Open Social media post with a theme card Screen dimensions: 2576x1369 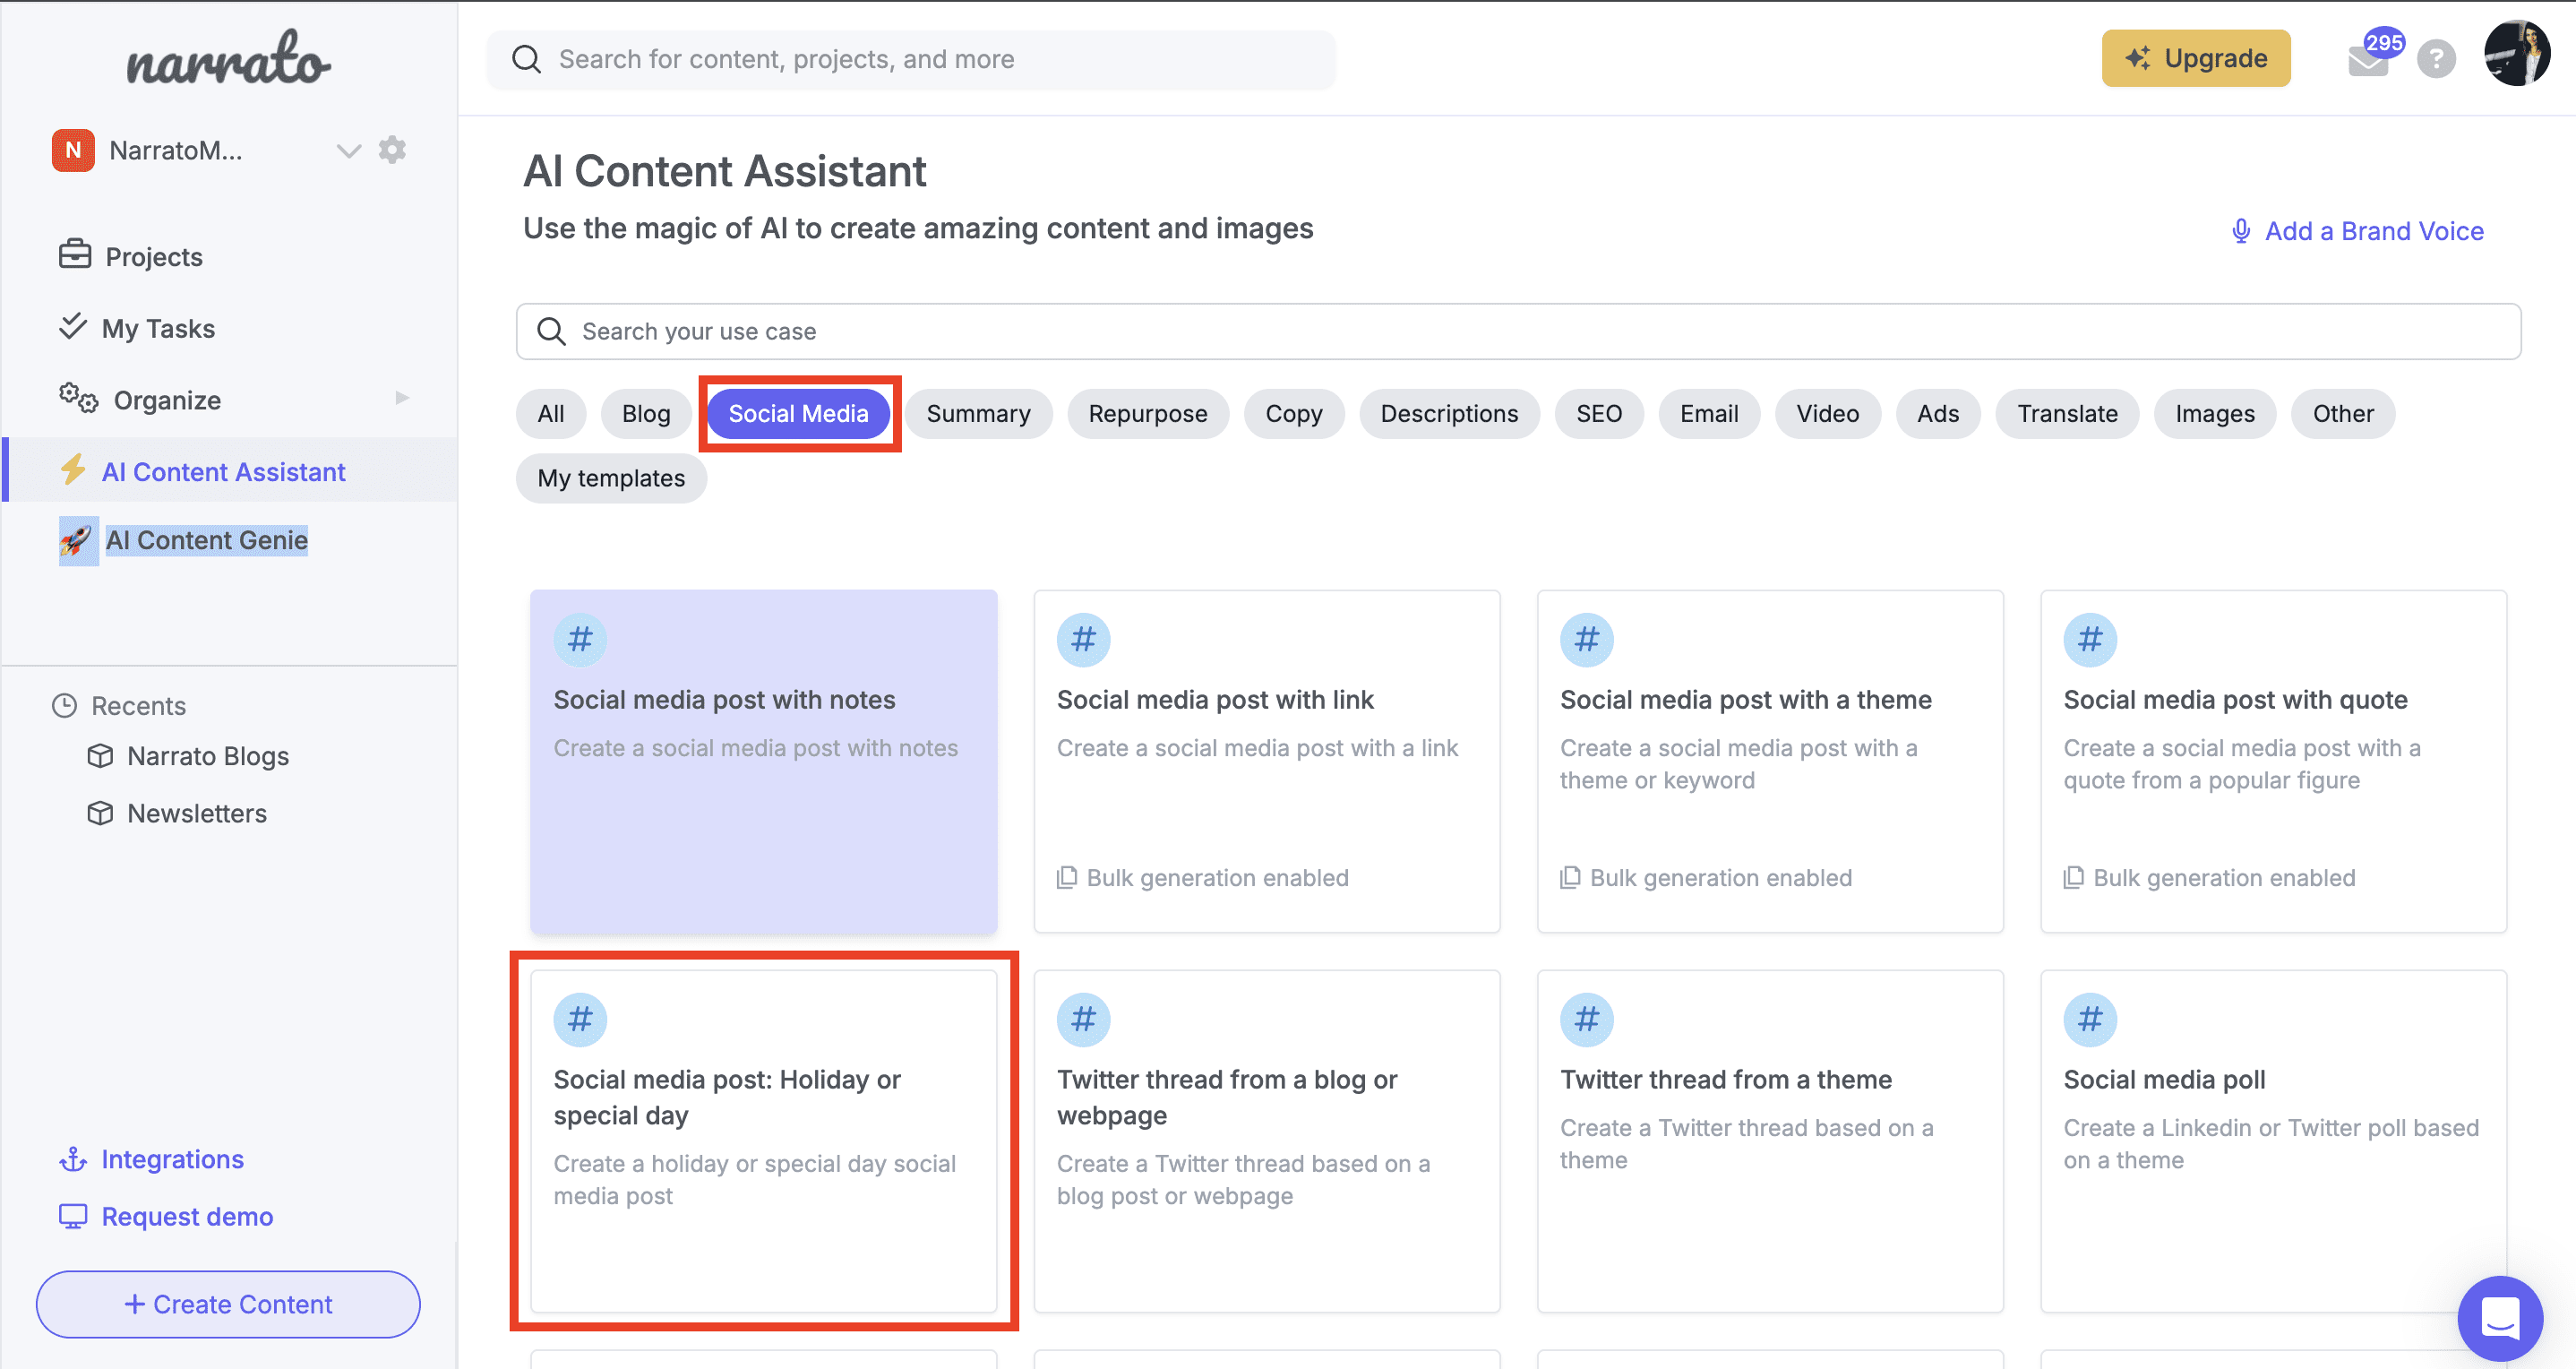(x=1770, y=761)
